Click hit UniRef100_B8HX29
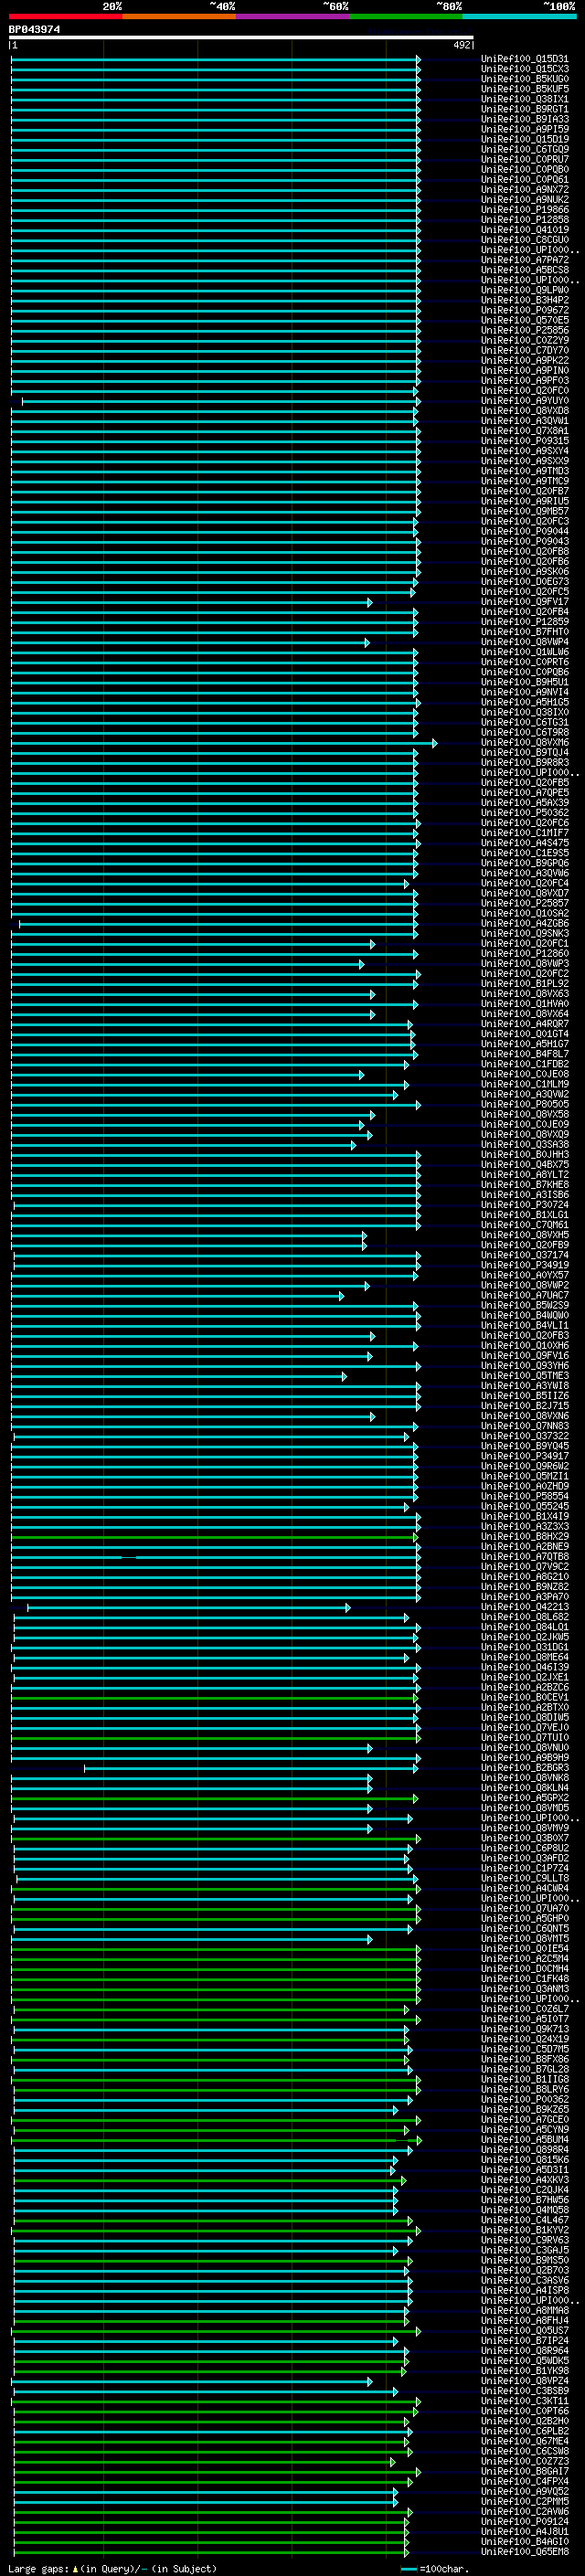Screen dimensions: 585x2576 pyautogui.click(x=525, y=1537)
